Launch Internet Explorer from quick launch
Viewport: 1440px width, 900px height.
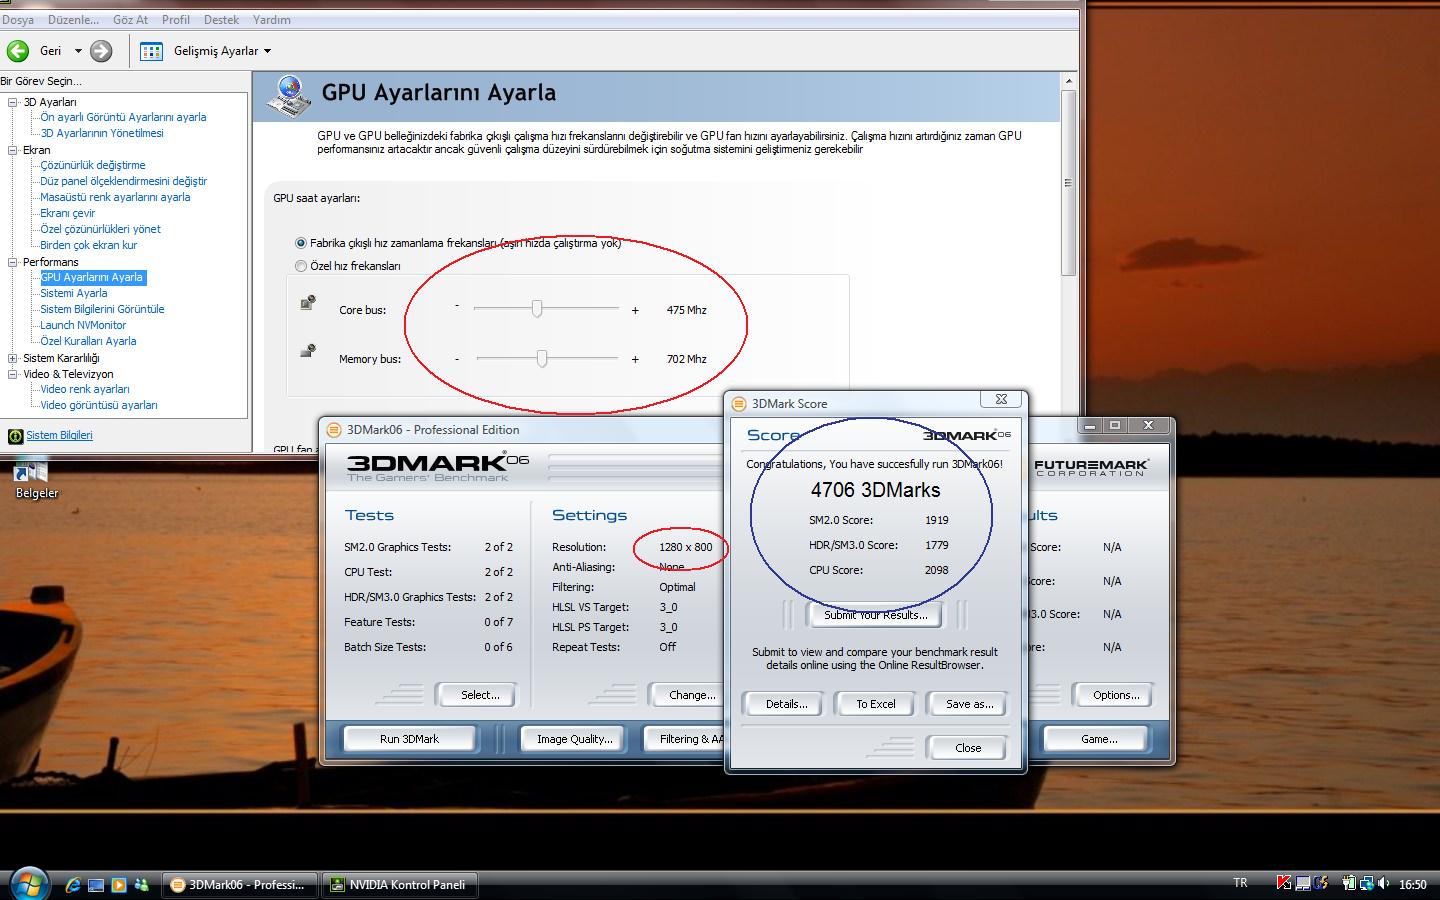[x=73, y=885]
